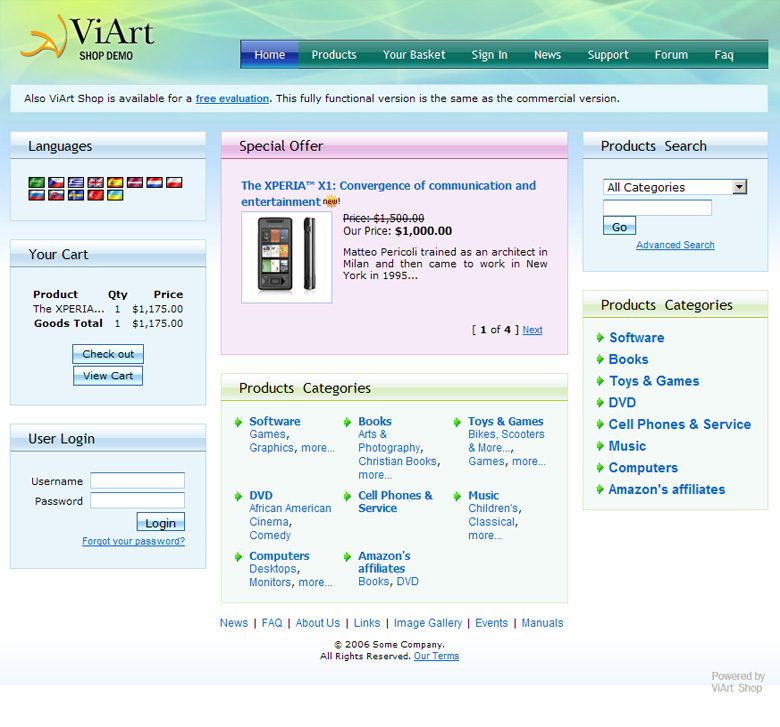Click green arrow beside Software in center panel
The width and height of the screenshot is (780, 727).
point(238,422)
